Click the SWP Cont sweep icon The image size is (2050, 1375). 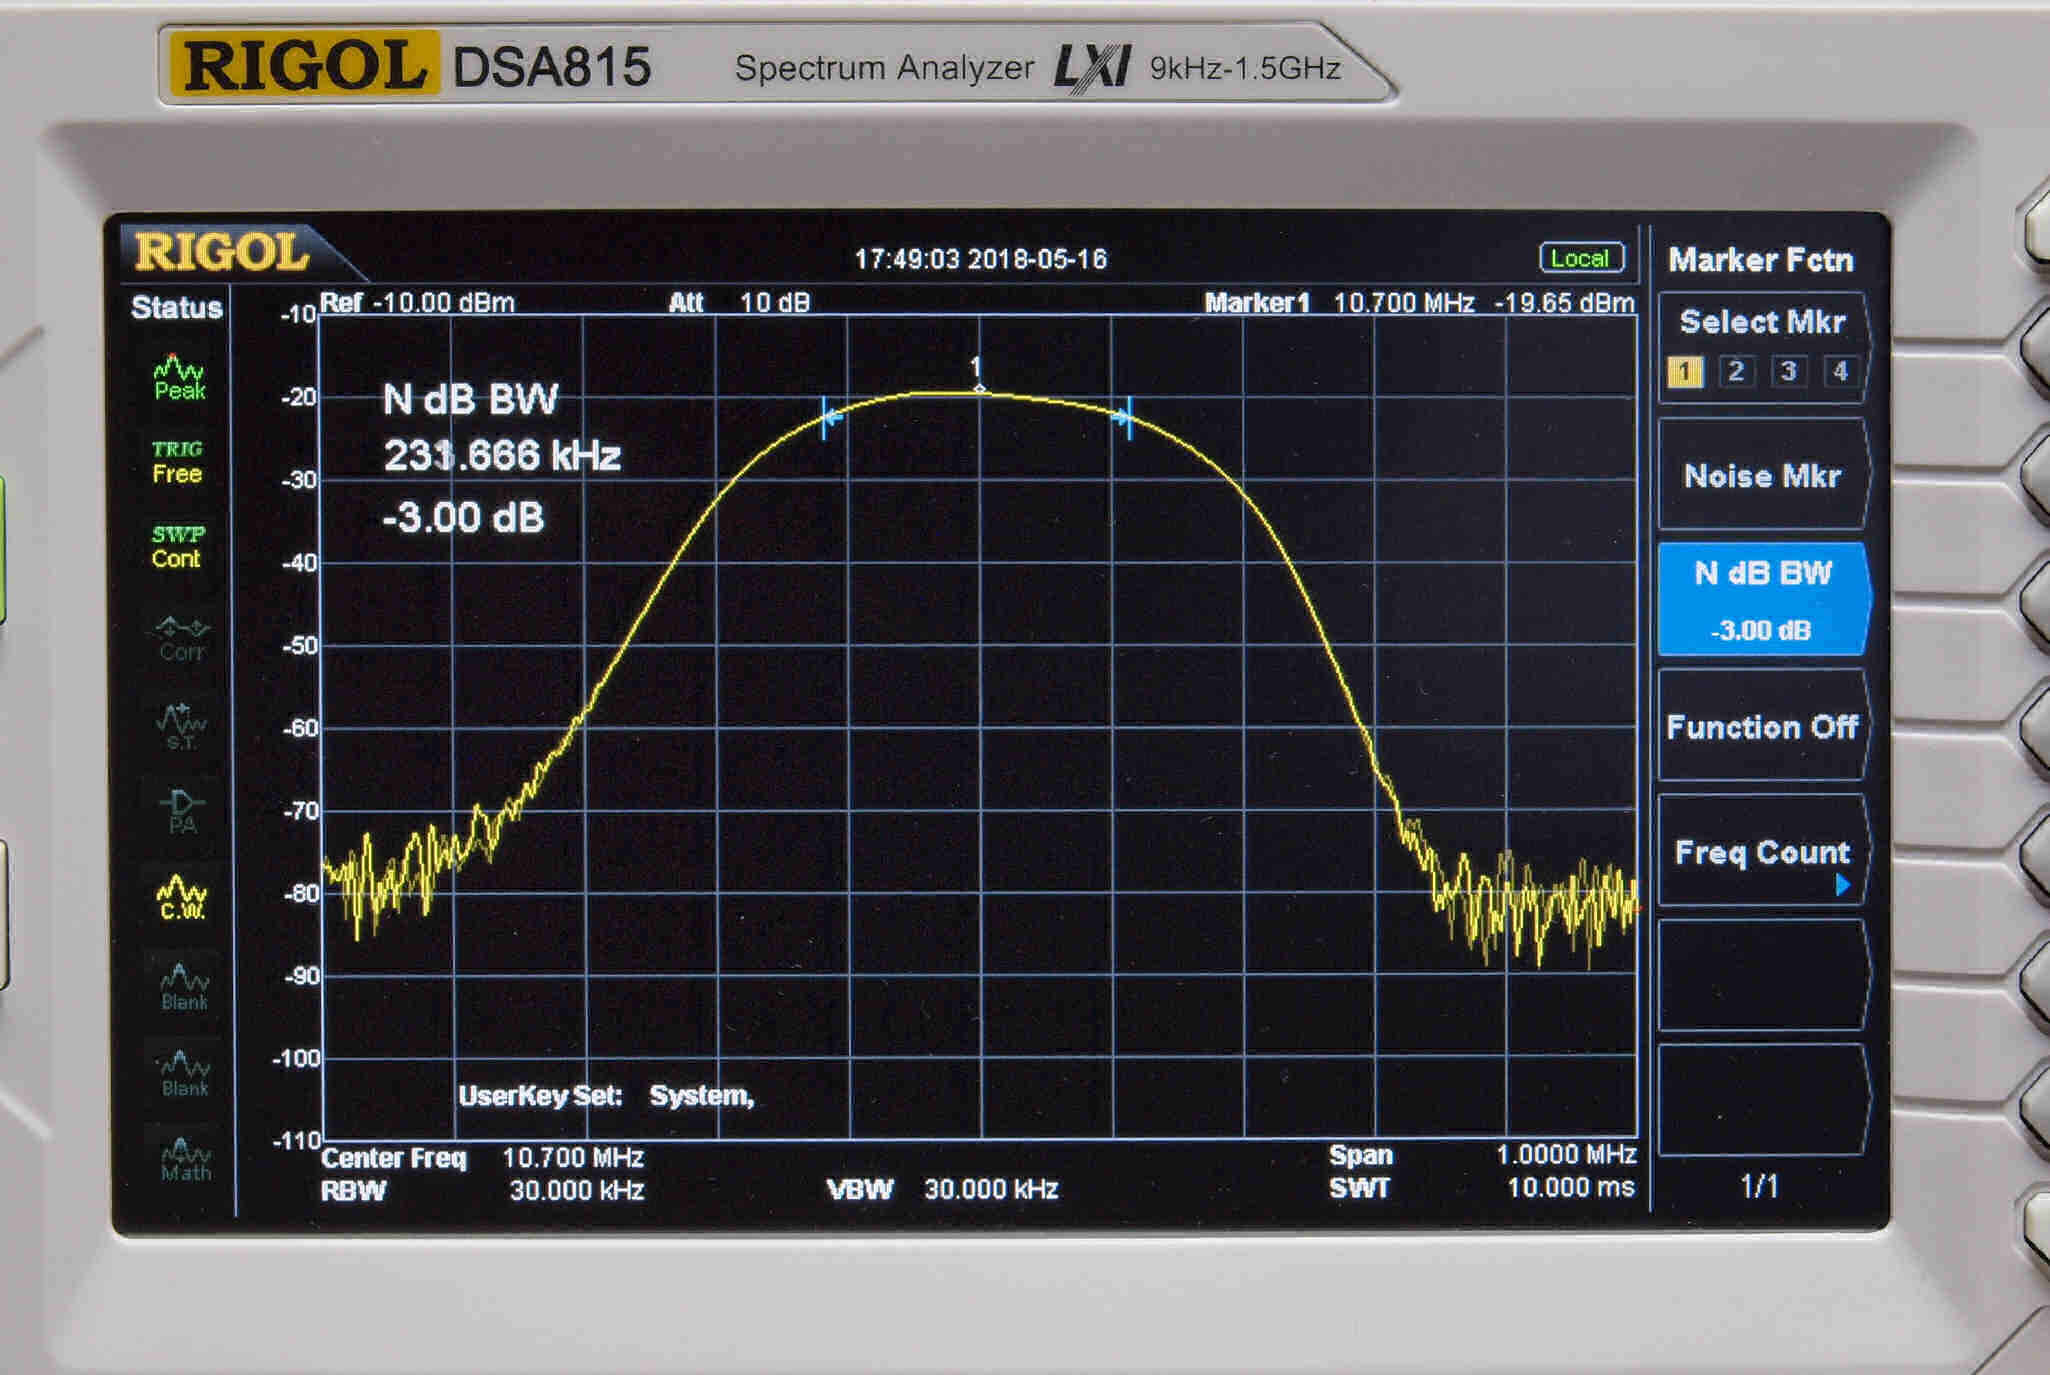point(177,546)
